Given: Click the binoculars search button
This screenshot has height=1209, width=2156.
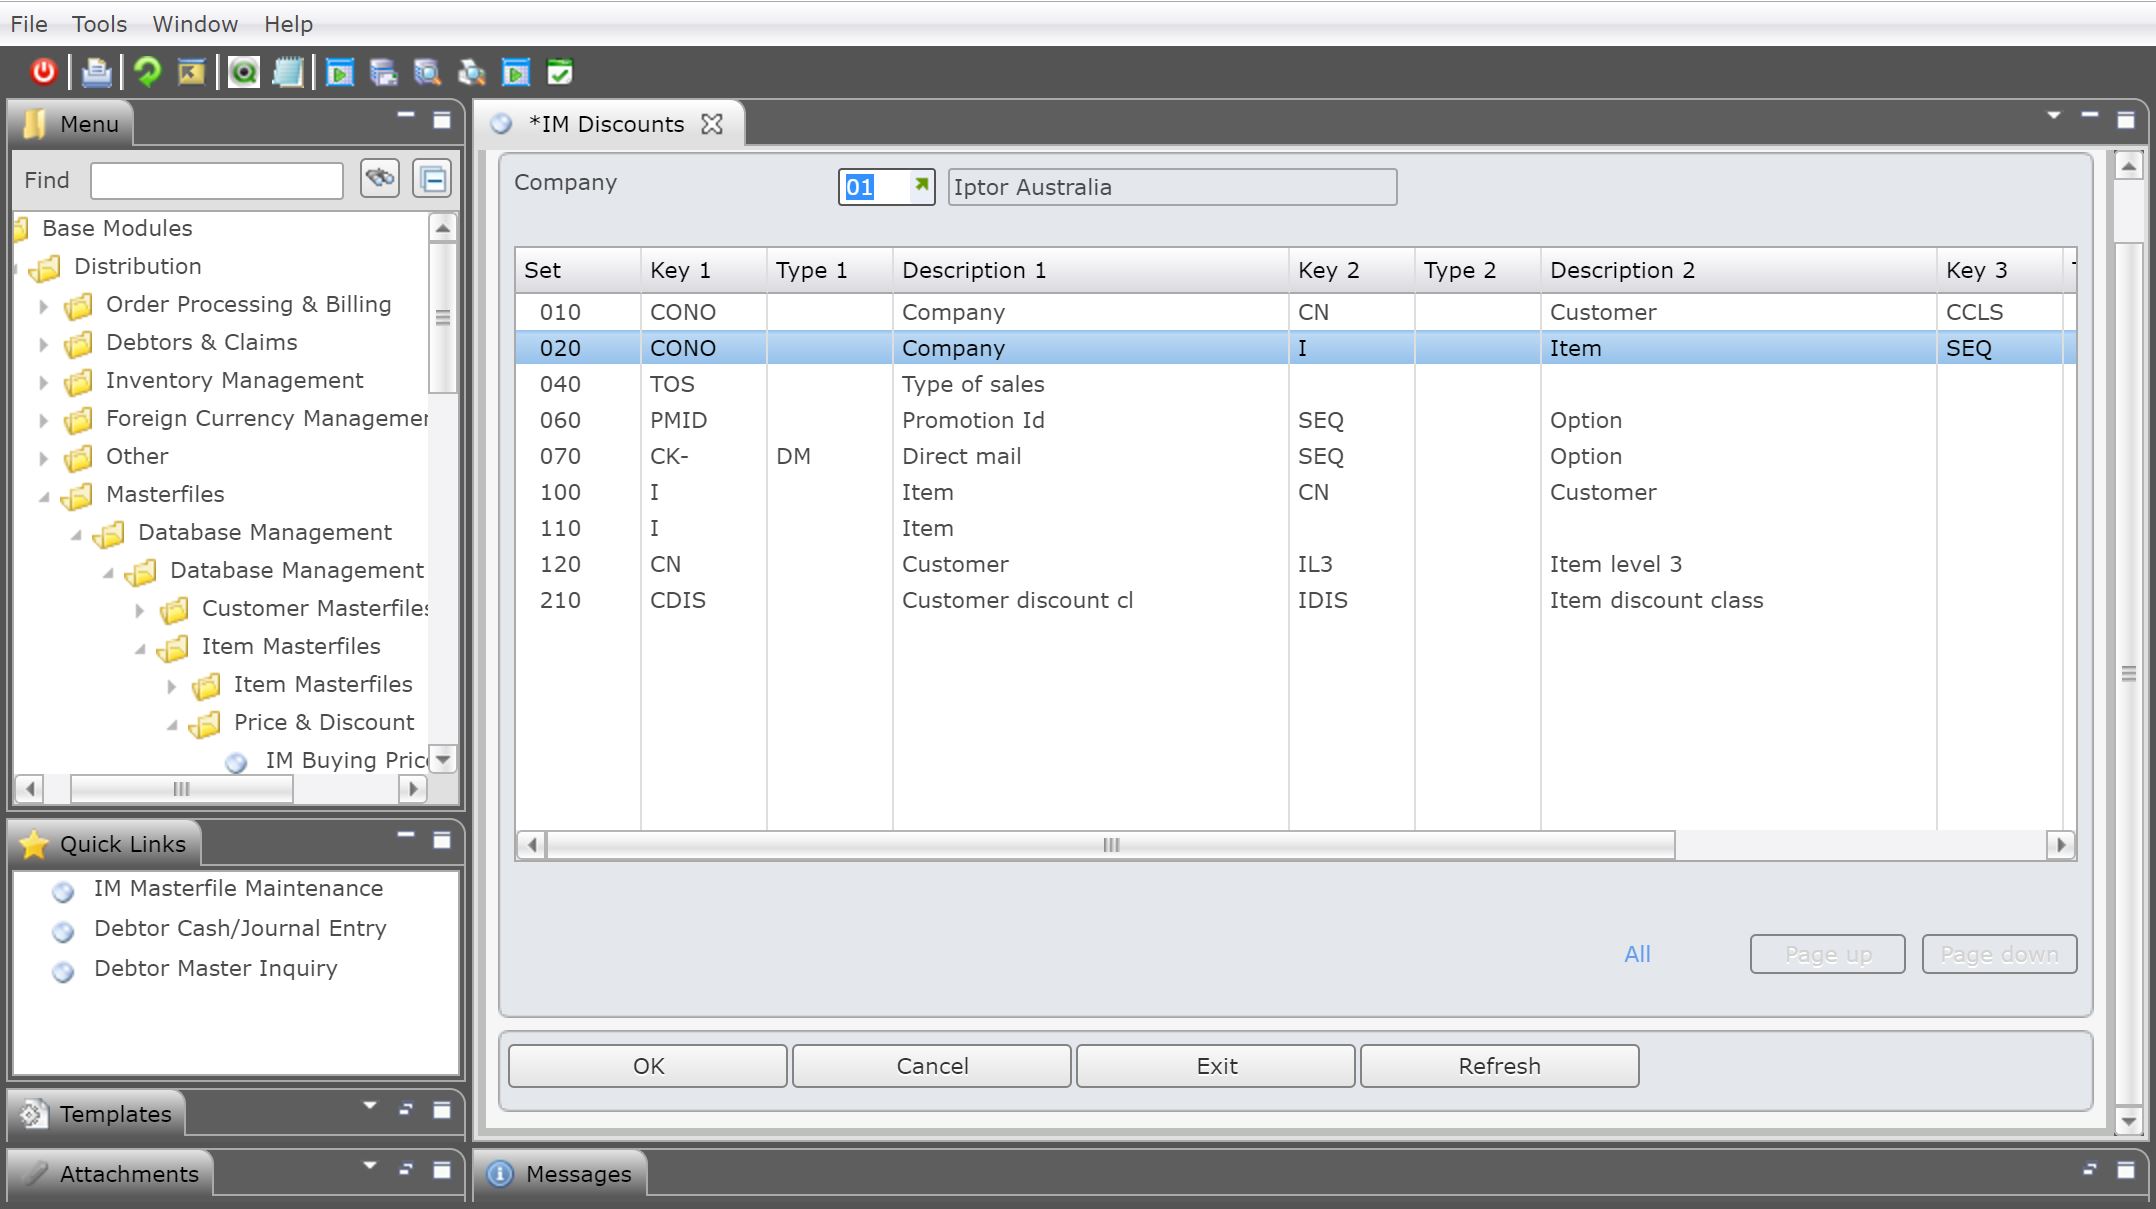Looking at the screenshot, I should tap(380, 179).
